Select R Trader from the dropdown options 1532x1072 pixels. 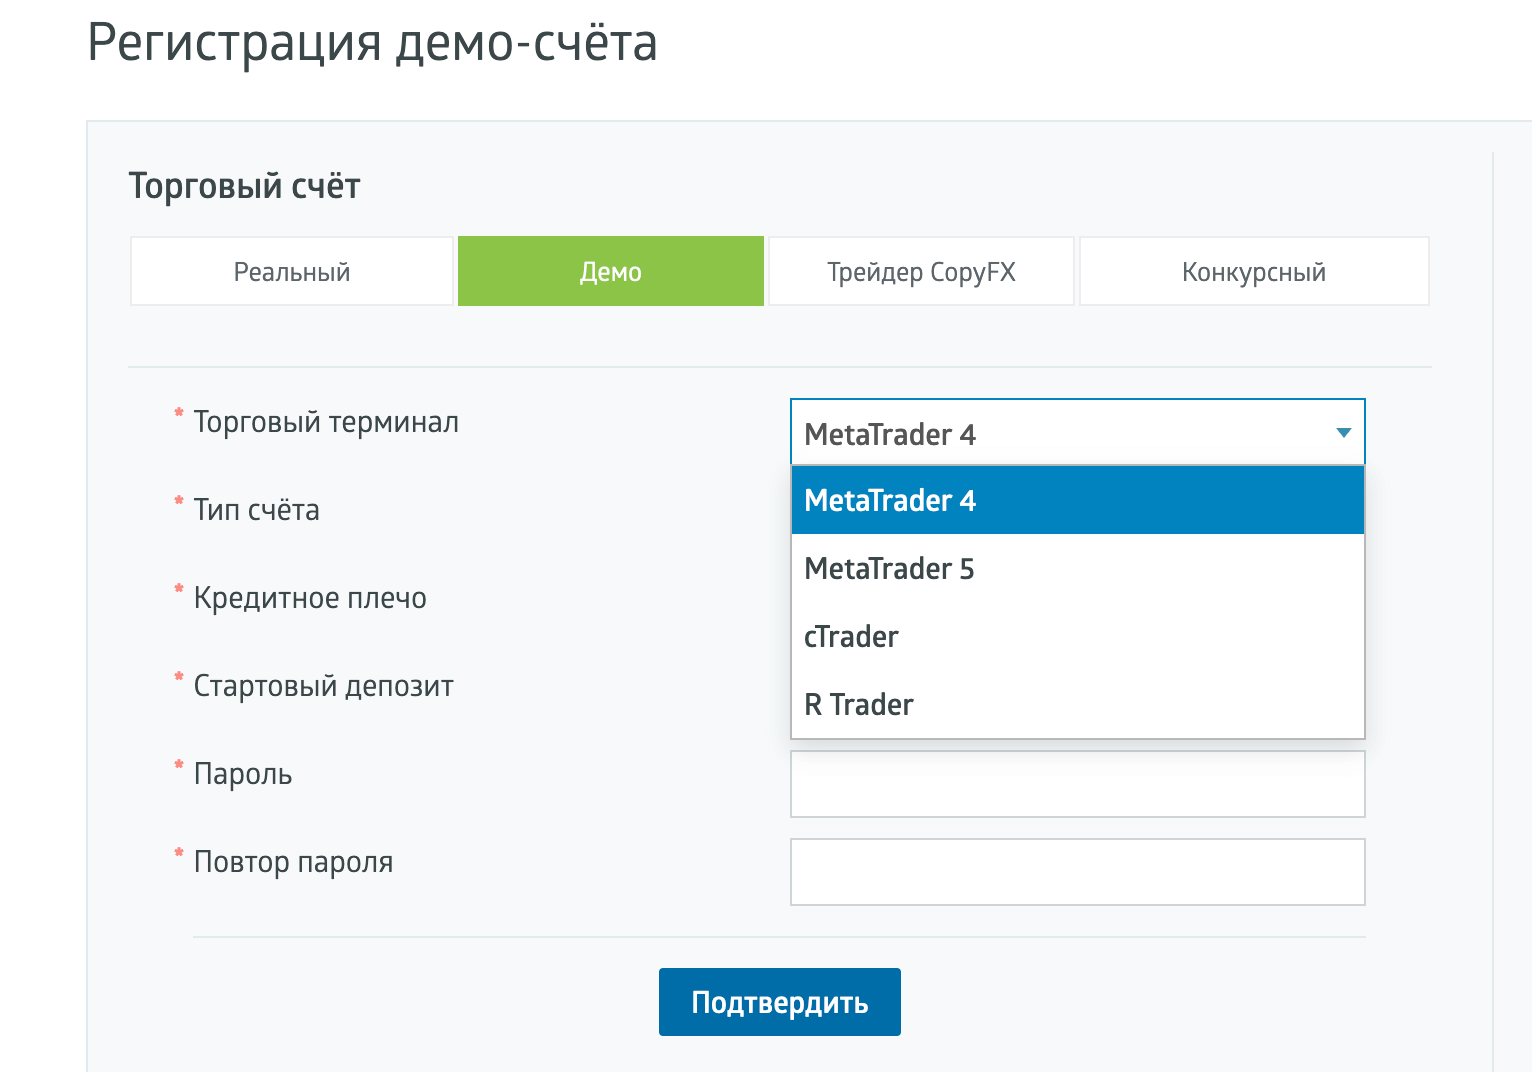point(1077,705)
